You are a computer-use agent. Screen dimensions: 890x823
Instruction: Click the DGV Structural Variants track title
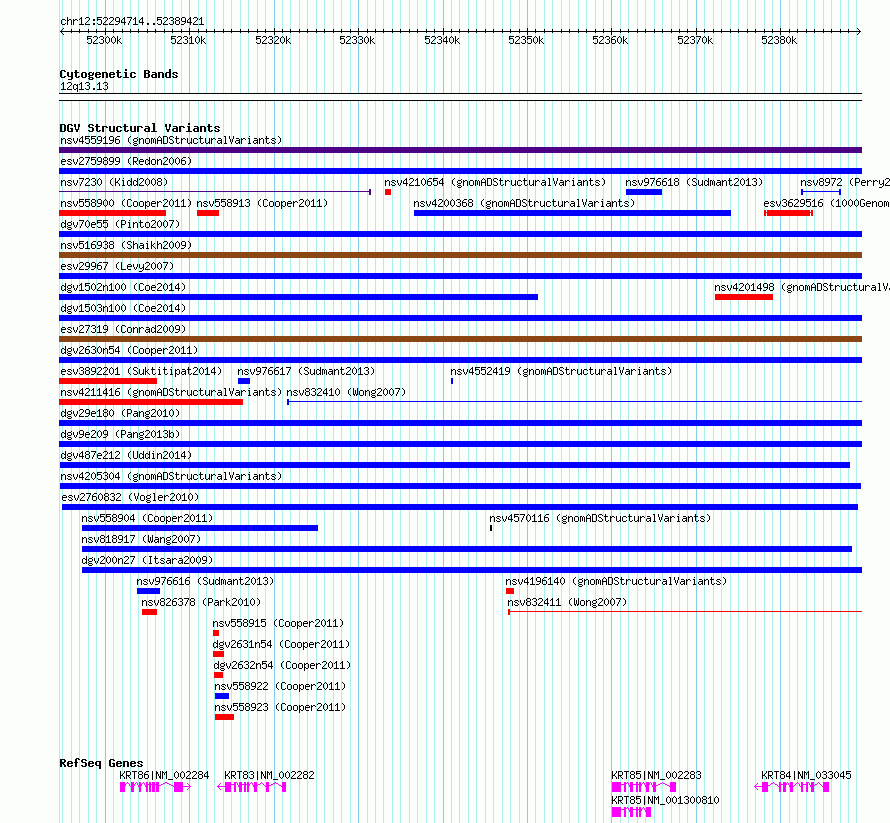pos(140,128)
